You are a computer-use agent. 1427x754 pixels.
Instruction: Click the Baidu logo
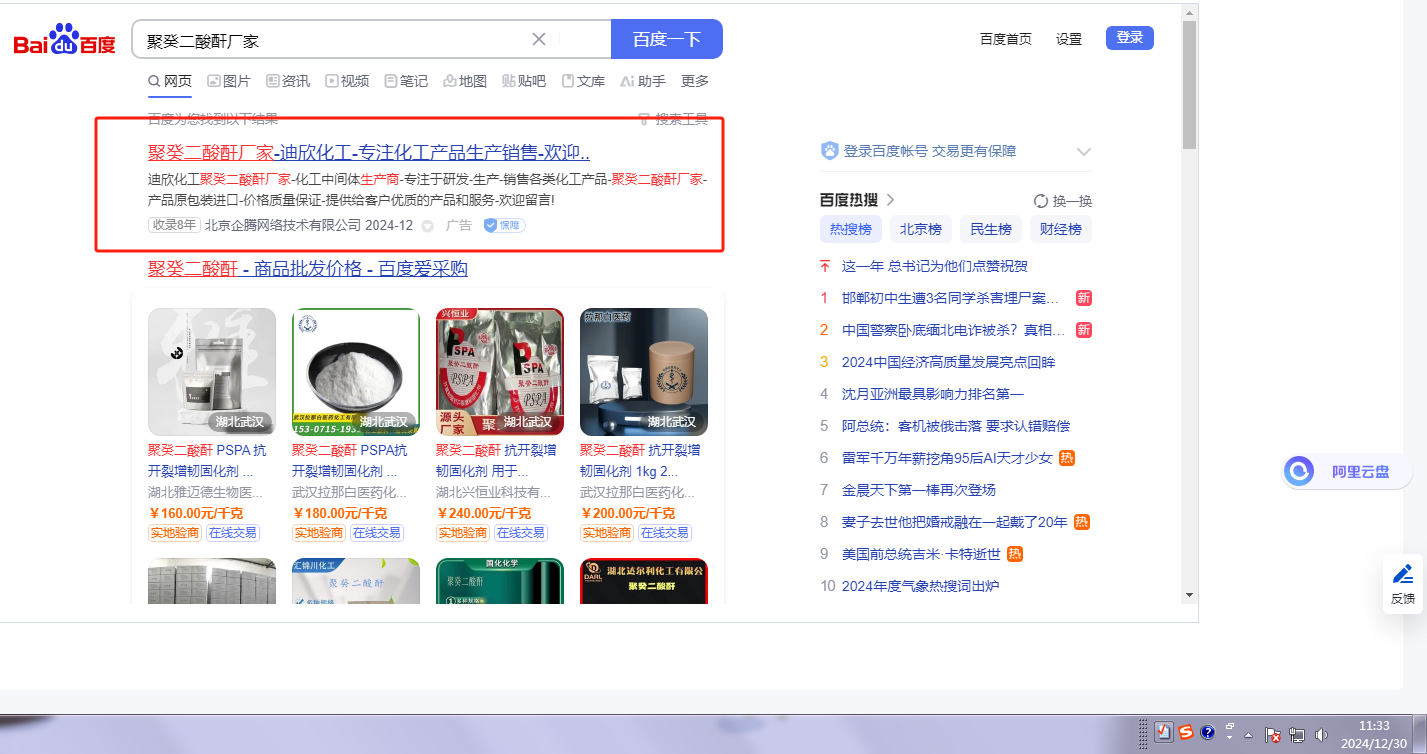[x=65, y=40]
